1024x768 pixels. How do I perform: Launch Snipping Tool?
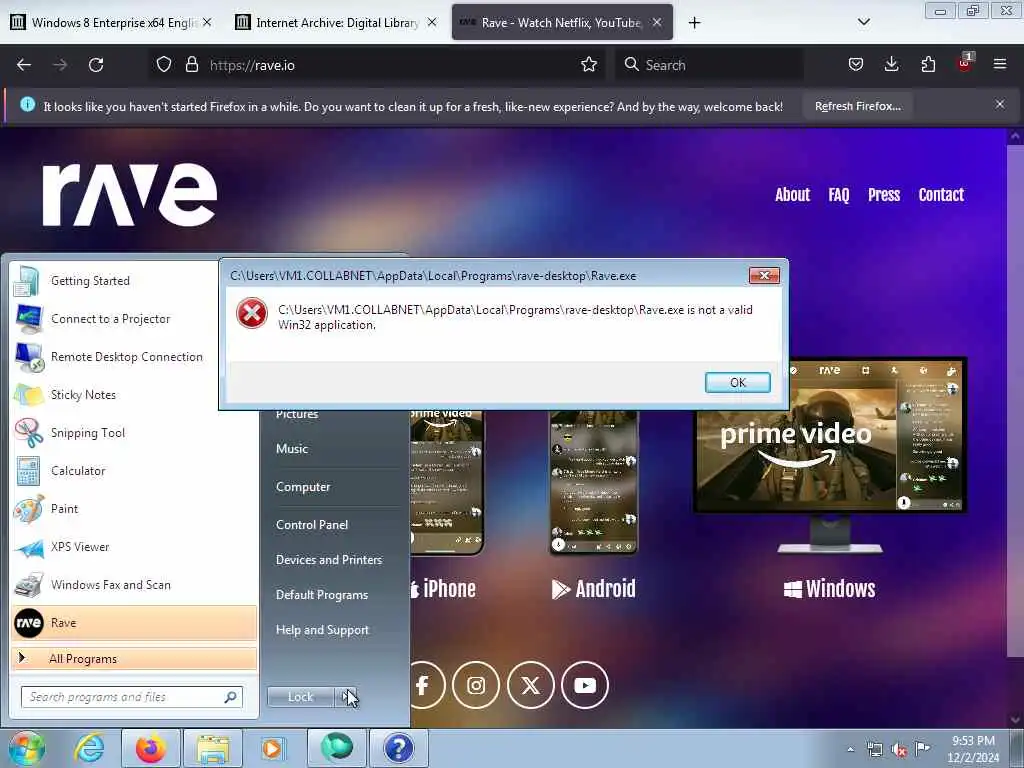134,432
